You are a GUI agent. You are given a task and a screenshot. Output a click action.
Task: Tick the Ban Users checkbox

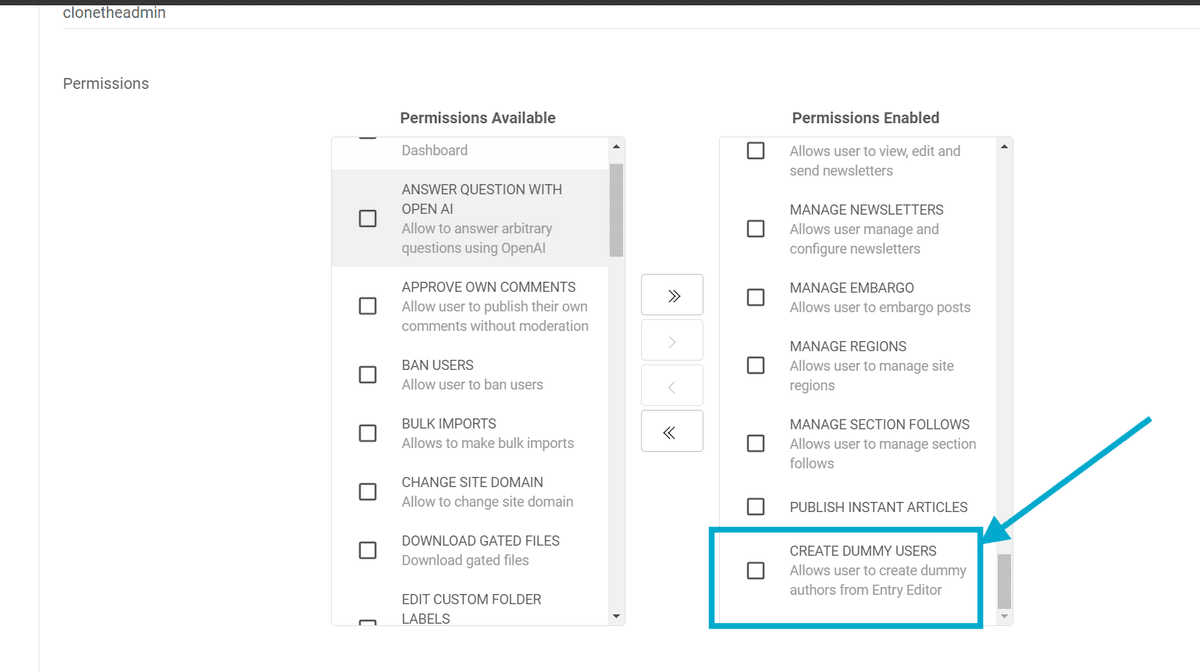(368, 374)
